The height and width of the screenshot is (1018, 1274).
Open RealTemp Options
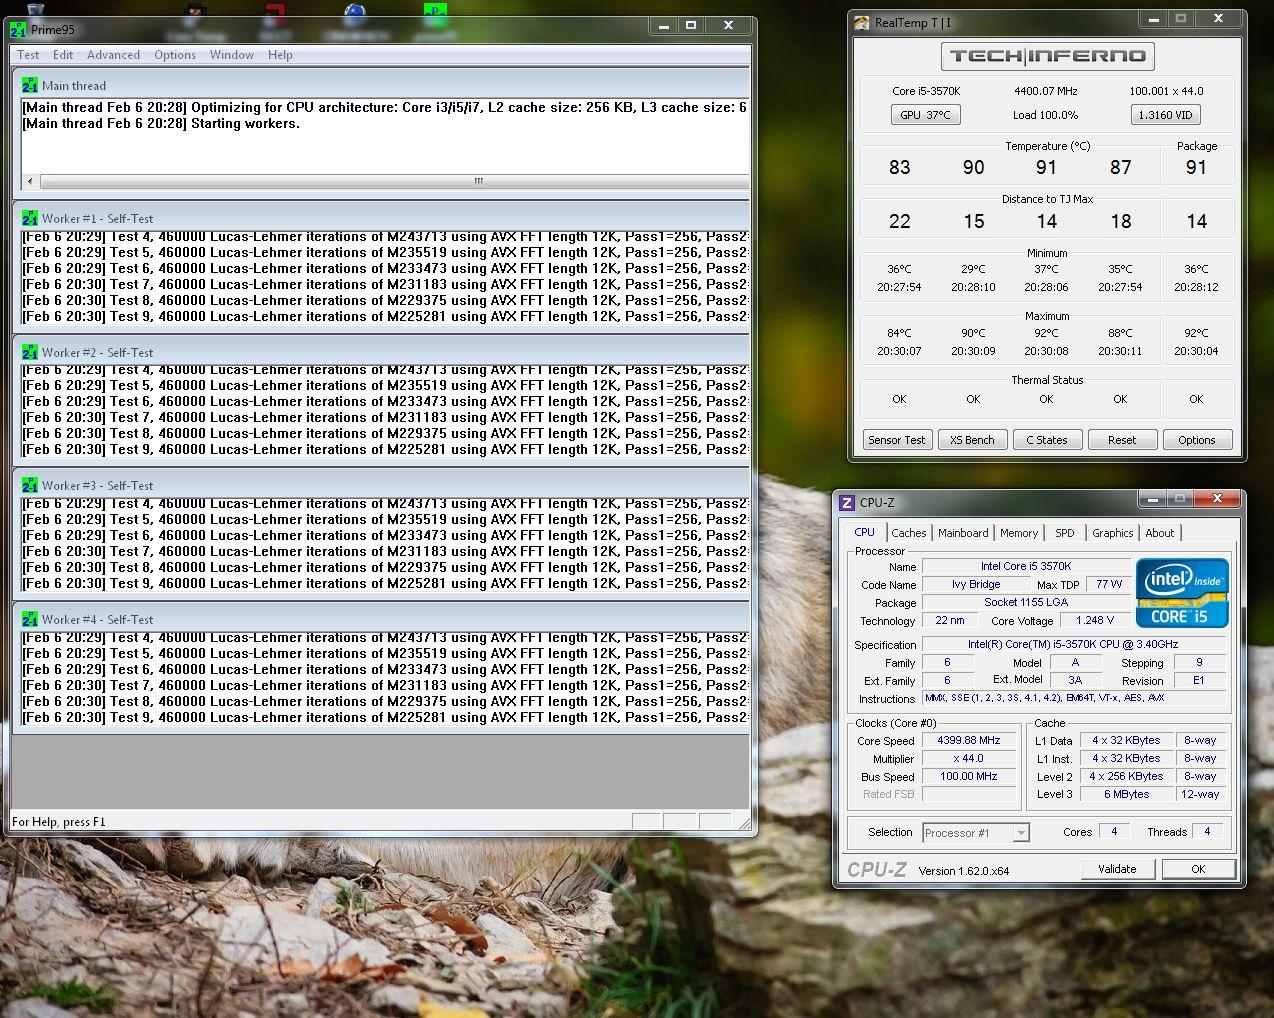1197,440
